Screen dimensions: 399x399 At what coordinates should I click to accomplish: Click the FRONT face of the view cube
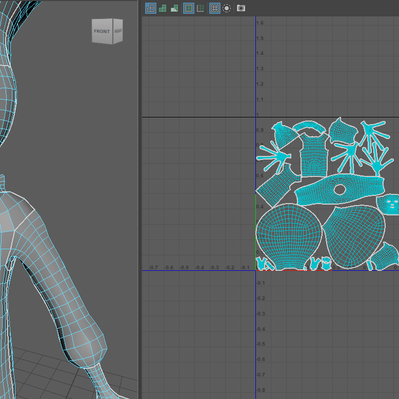102,31
